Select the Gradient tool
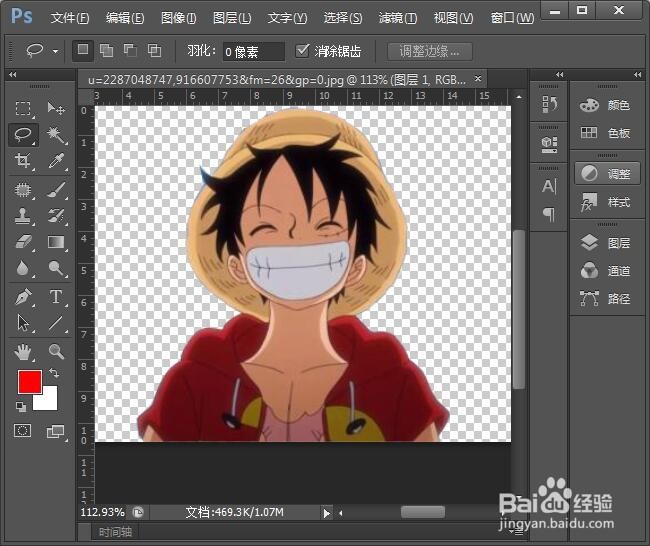 56,242
